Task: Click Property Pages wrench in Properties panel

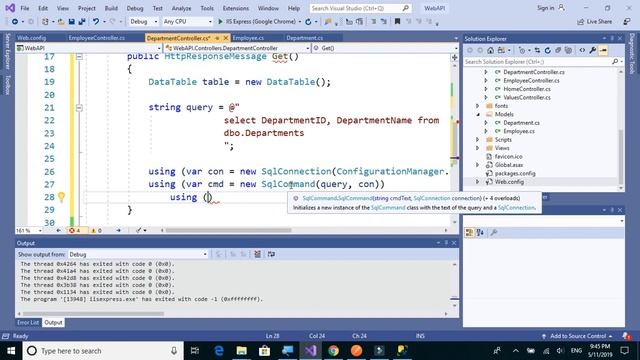Action: (493, 233)
